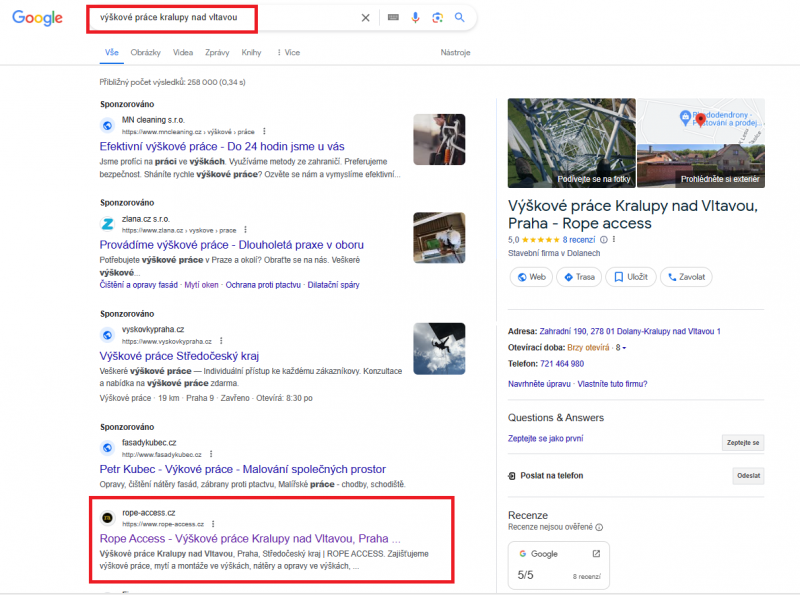Open the business panel three-dot menu

point(614,239)
